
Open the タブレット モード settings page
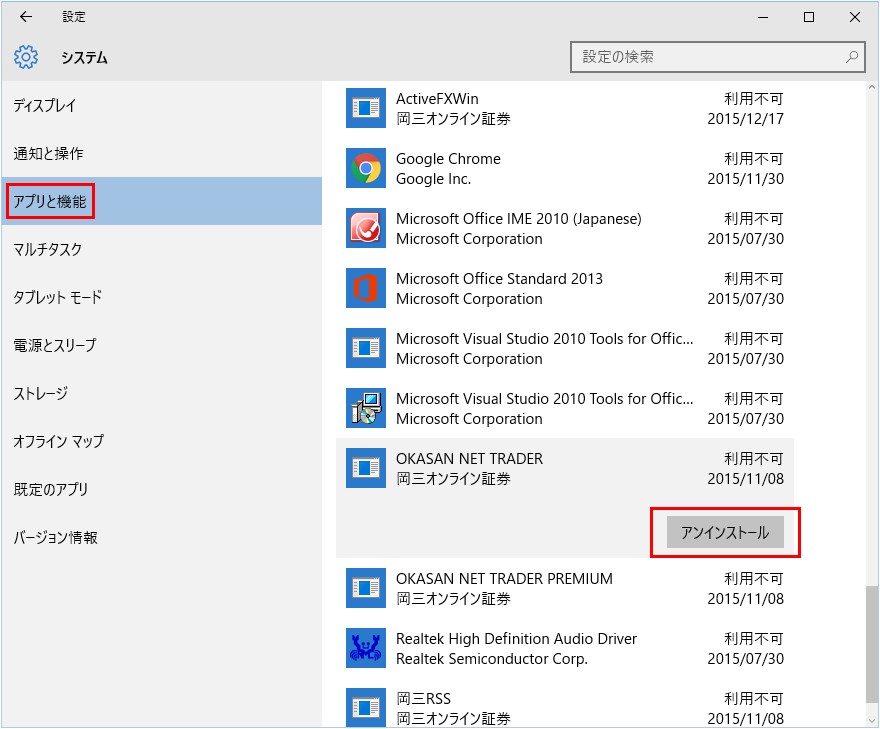point(162,297)
